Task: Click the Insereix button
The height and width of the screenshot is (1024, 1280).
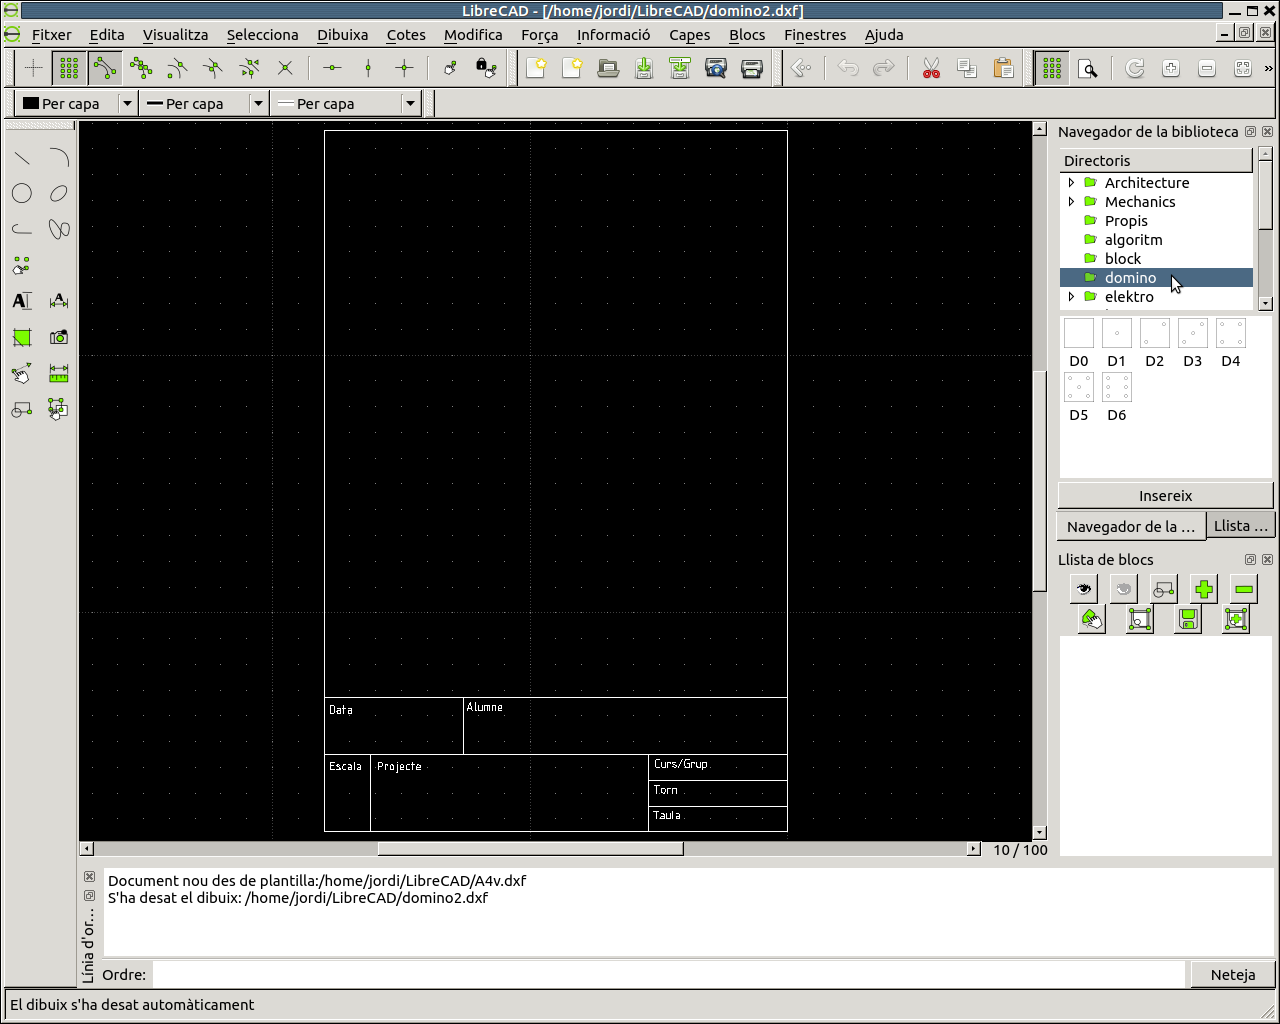Action: (1165, 496)
